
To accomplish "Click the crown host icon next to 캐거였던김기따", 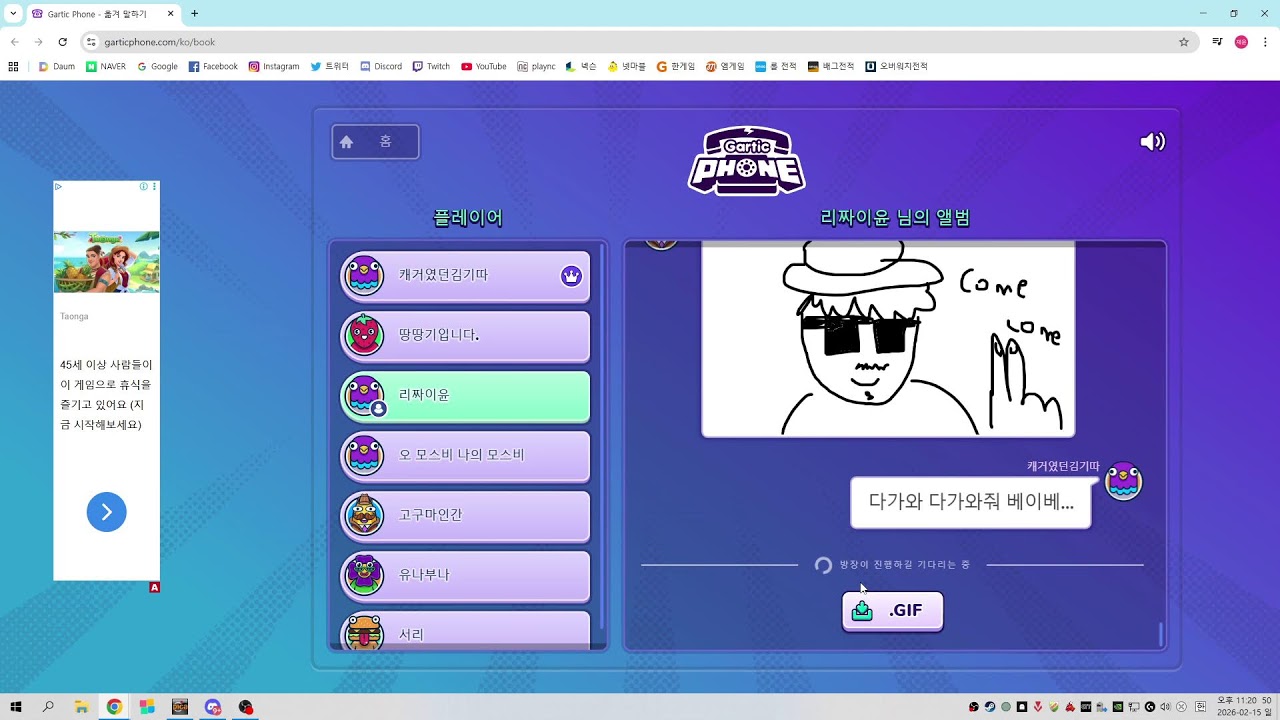I will (571, 276).
